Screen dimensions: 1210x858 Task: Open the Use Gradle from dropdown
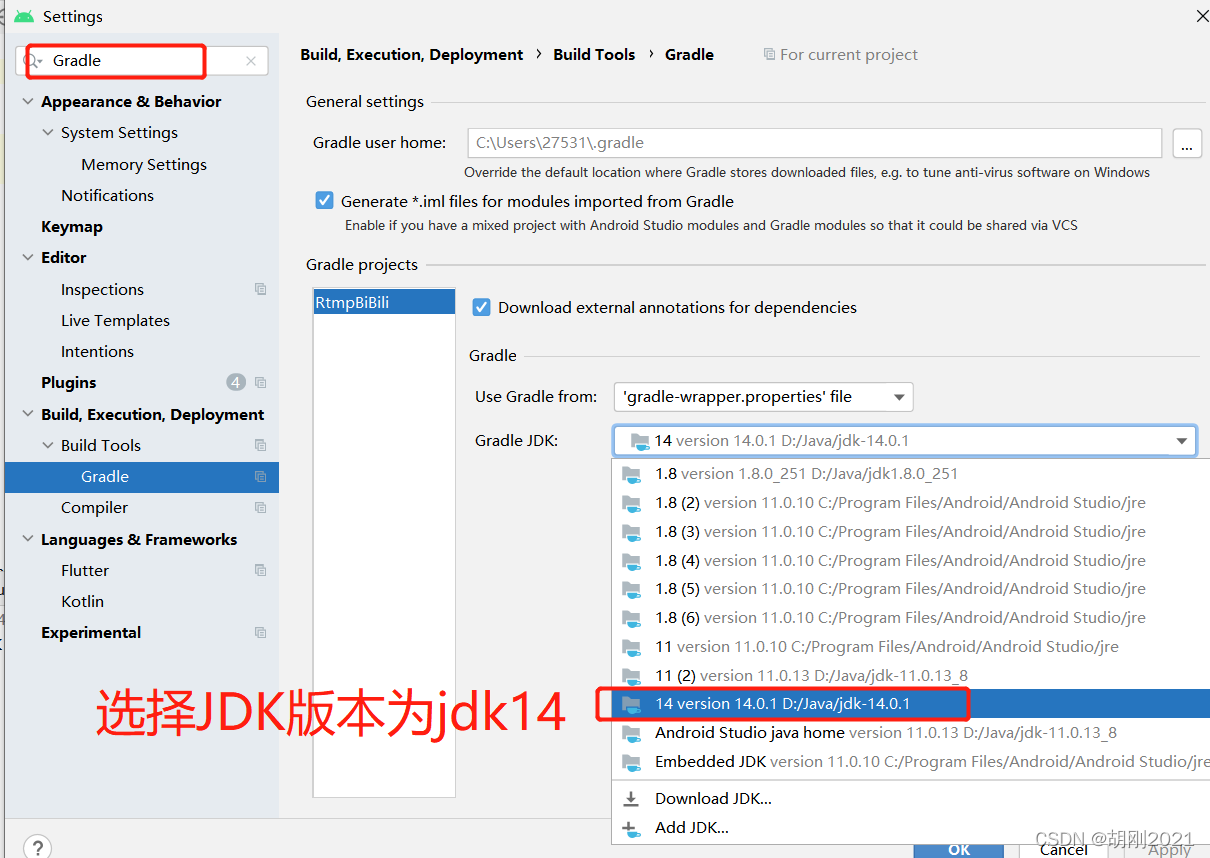pos(763,397)
